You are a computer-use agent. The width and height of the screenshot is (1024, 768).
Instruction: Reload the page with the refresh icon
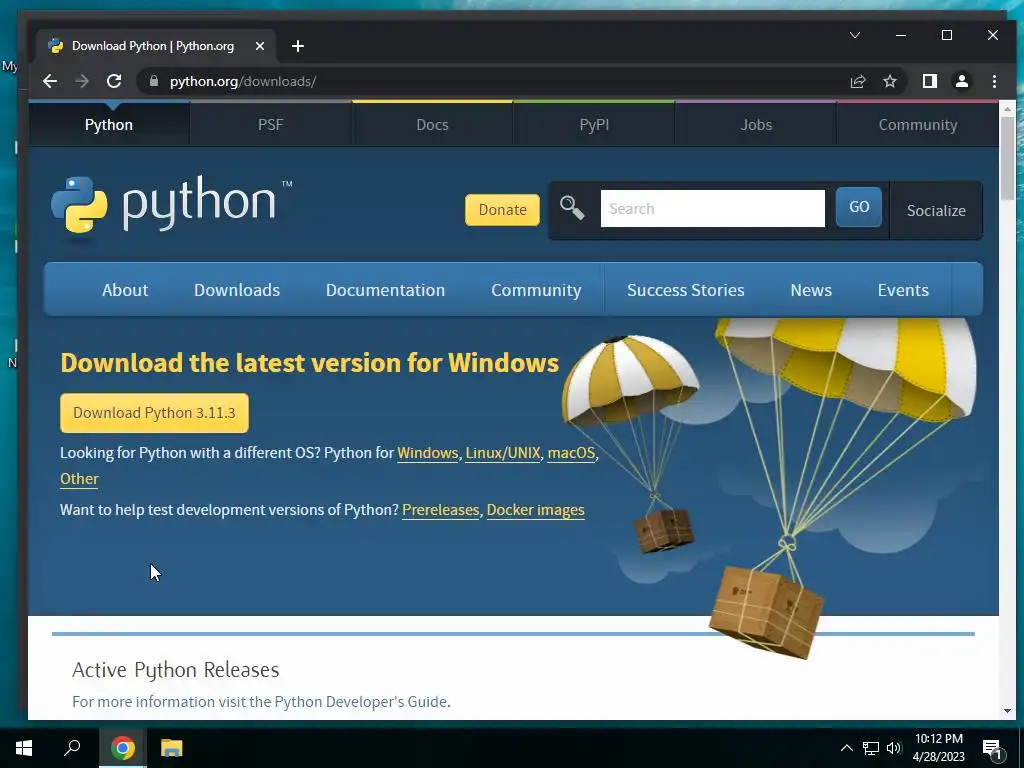[x=114, y=81]
